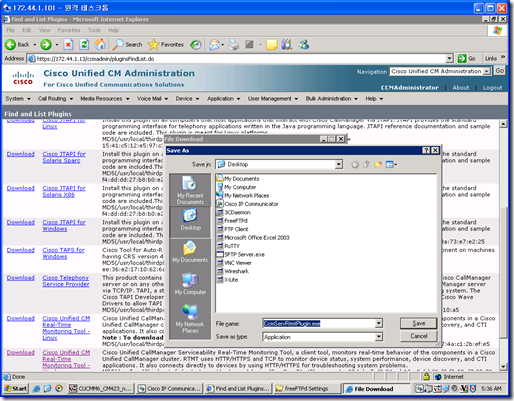Image resolution: width=514 pixels, height=401 pixels.
Task: Expand the User Management menu
Action: click(x=273, y=99)
